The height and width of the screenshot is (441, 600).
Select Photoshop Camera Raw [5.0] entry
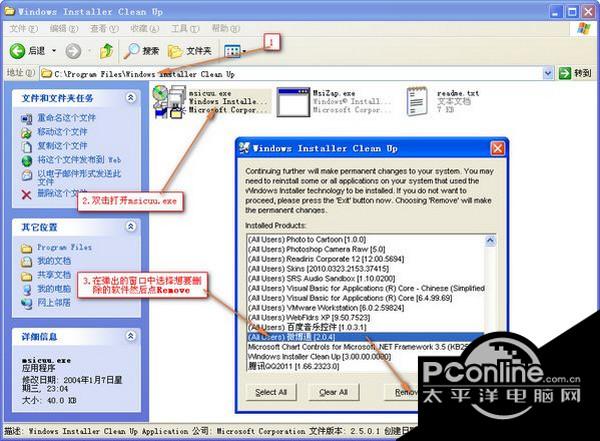316,249
